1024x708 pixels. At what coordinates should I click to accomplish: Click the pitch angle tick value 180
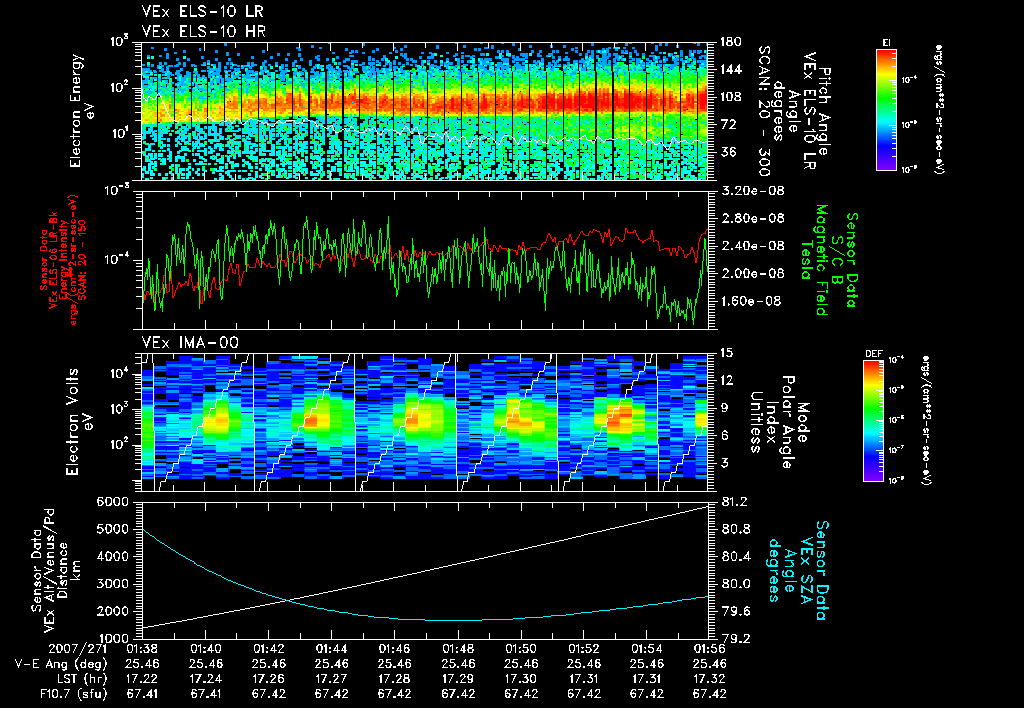click(731, 42)
